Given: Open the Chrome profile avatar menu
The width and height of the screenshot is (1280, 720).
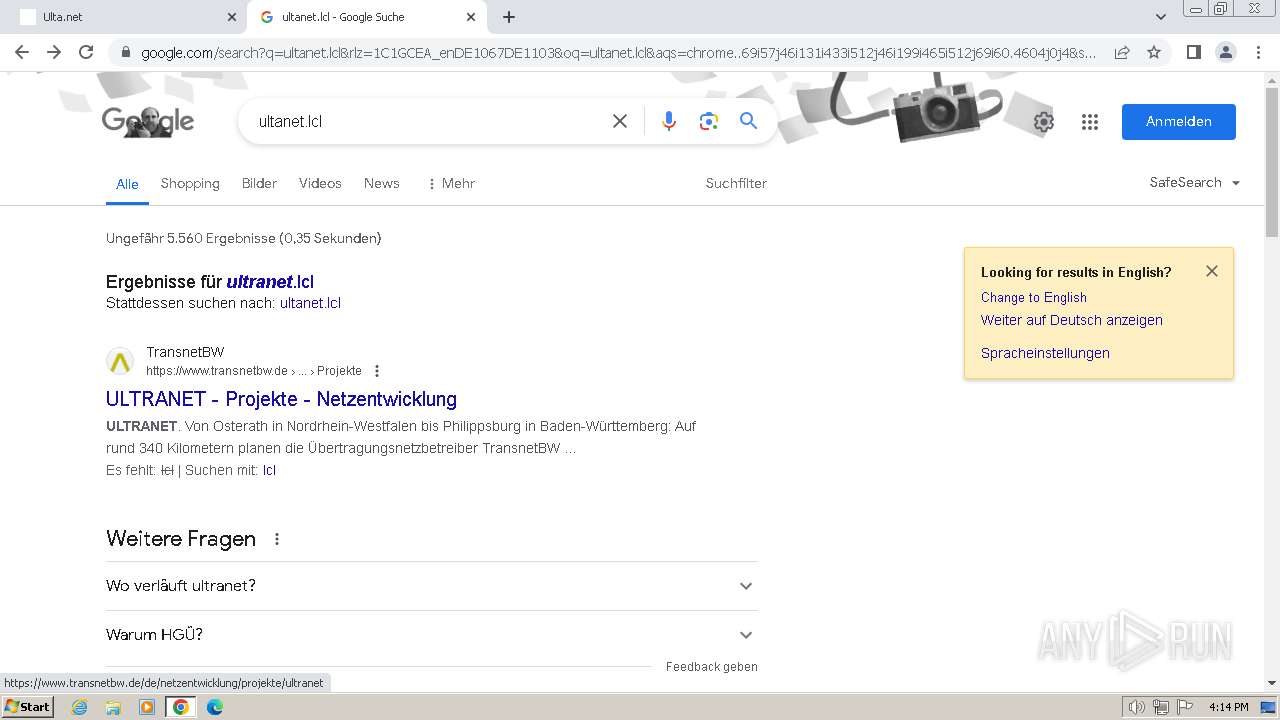Looking at the screenshot, I should (1225, 52).
